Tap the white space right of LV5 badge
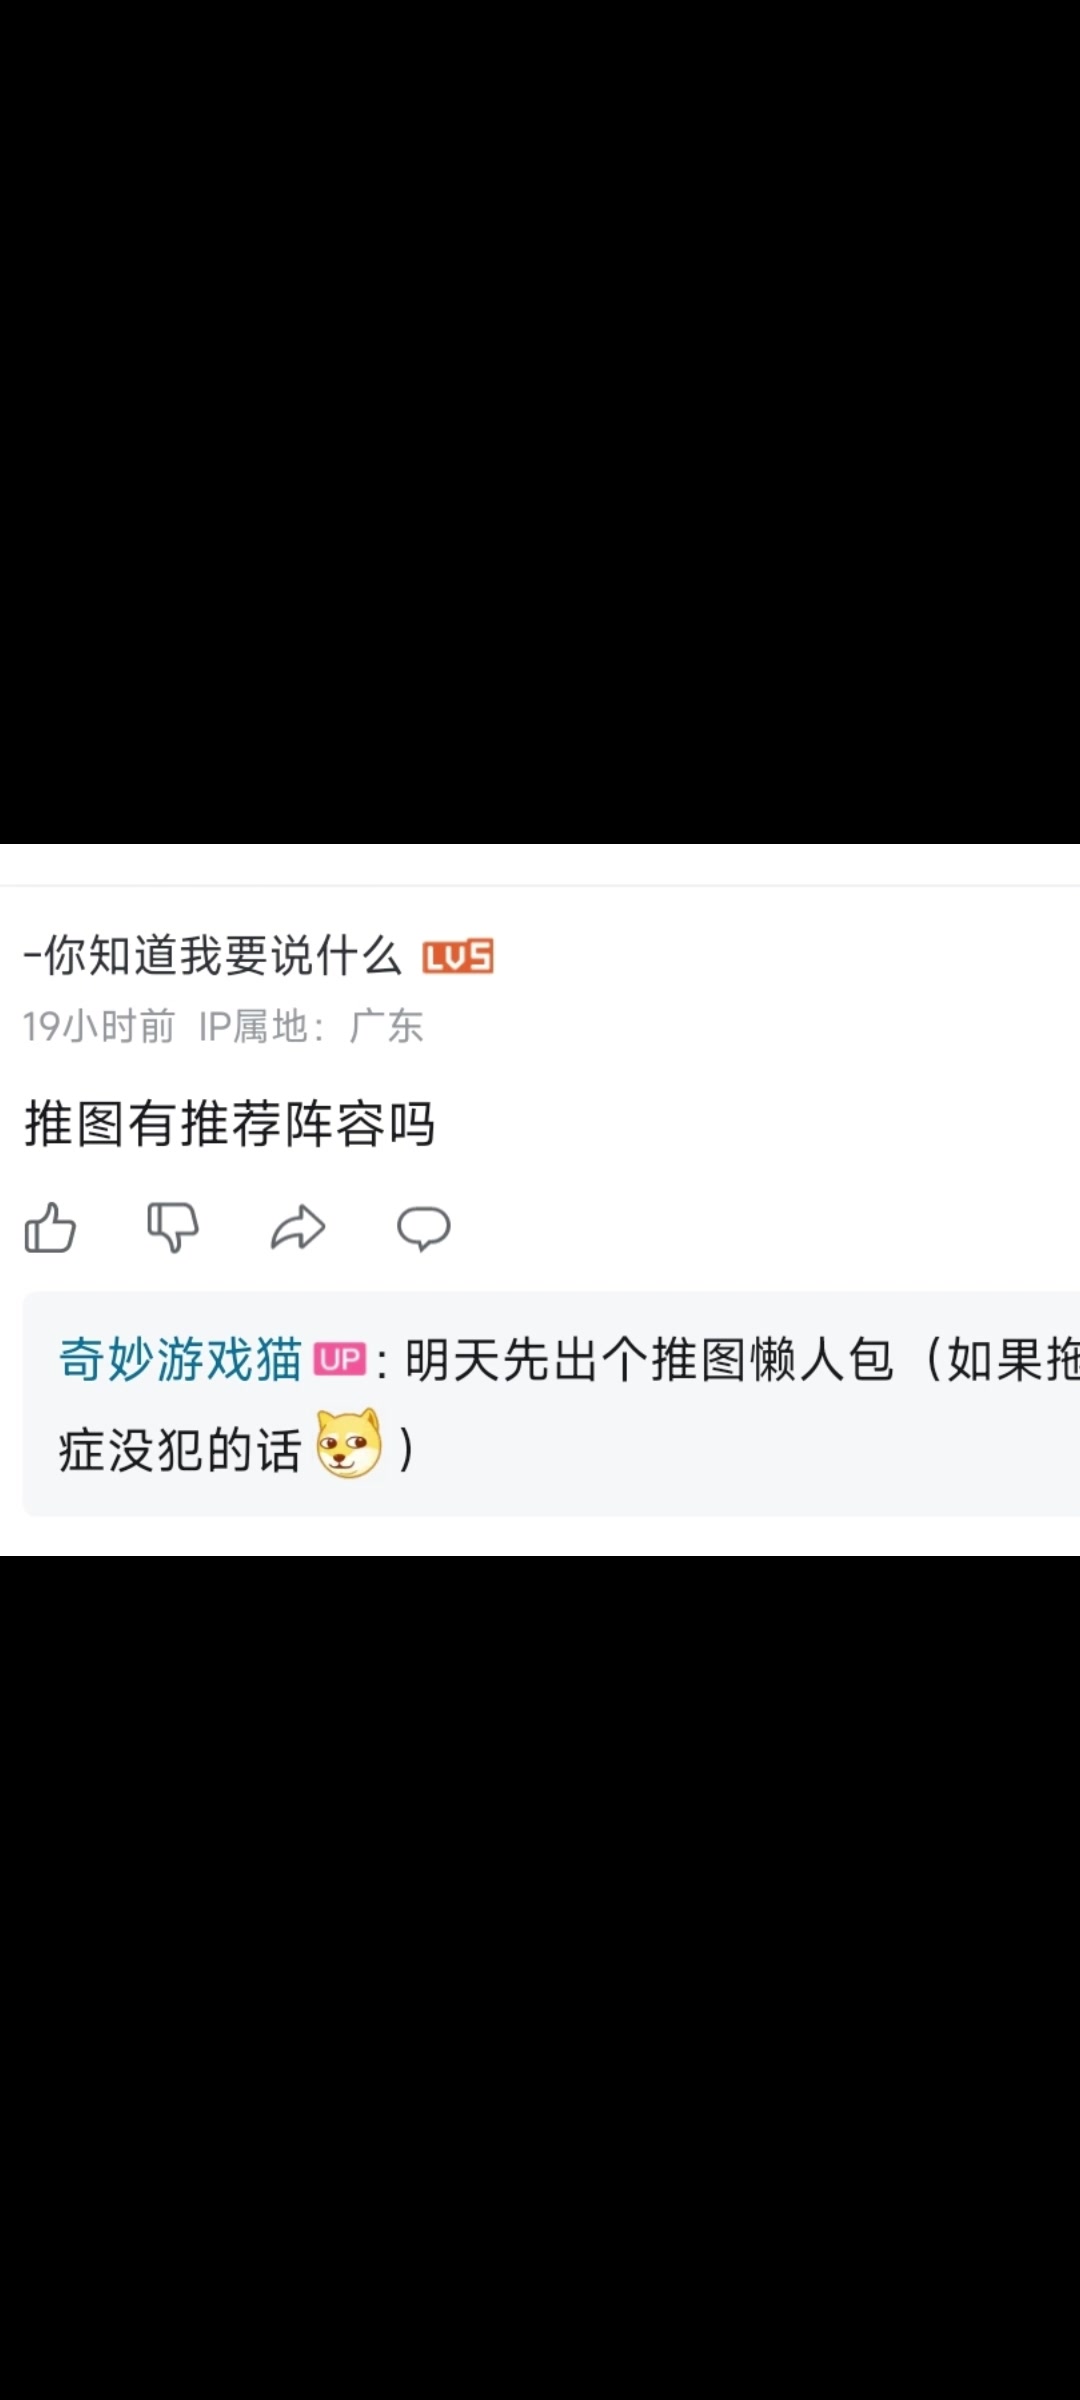Image resolution: width=1080 pixels, height=2400 pixels. pos(787,957)
